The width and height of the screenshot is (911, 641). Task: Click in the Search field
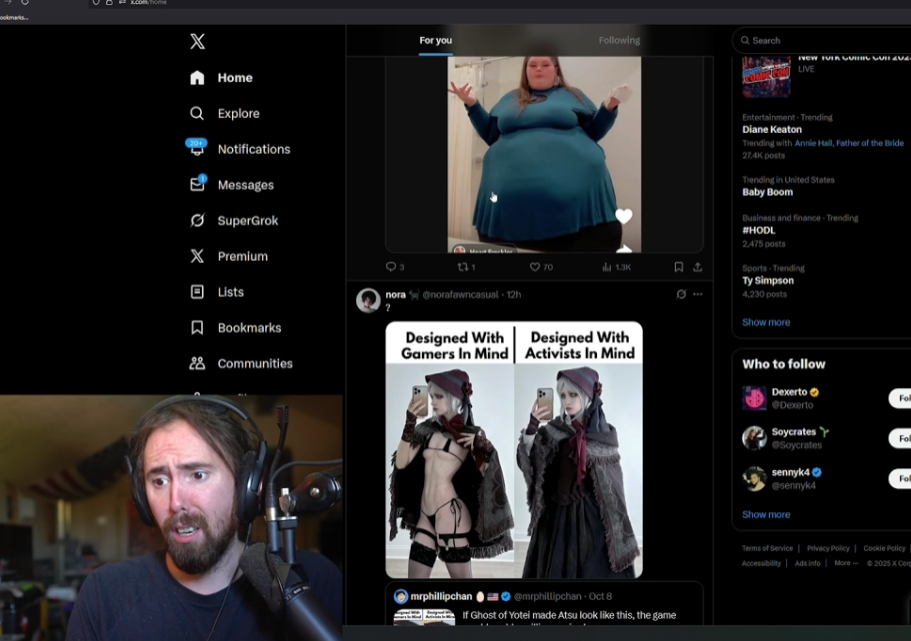pos(822,40)
